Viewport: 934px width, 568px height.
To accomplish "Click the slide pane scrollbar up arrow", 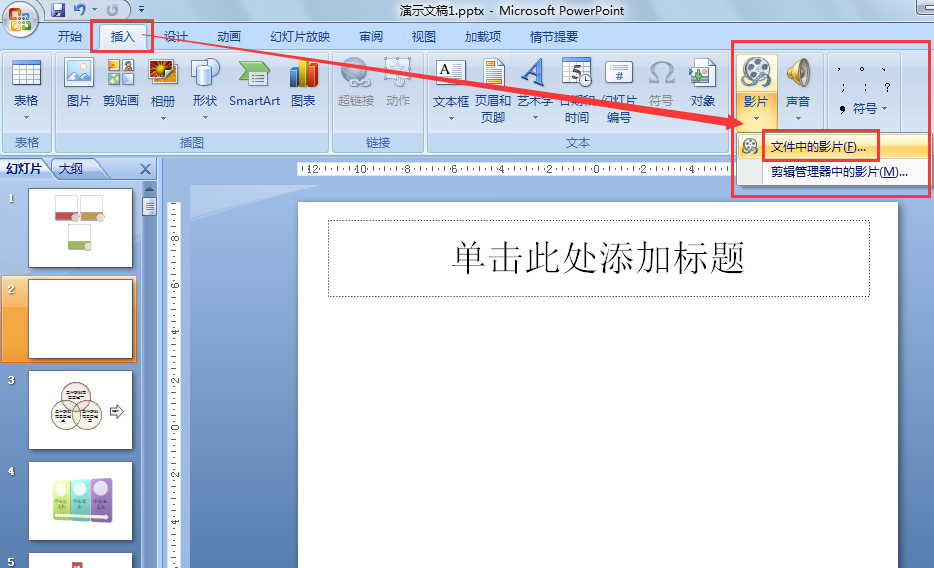I will [x=150, y=189].
